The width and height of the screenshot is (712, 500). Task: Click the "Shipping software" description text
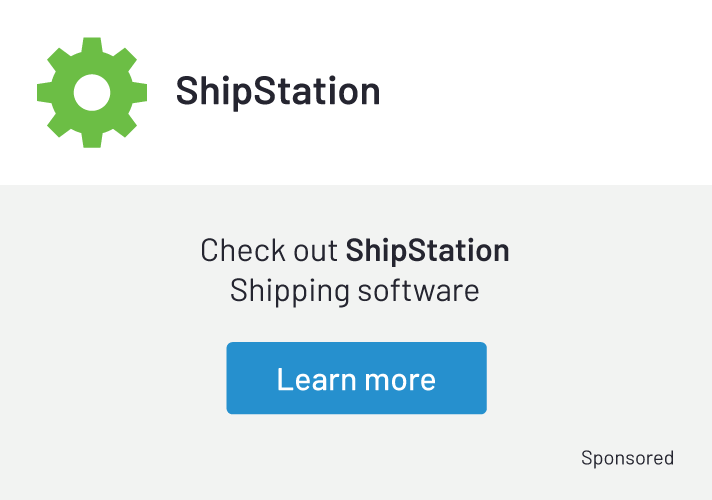pos(355,291)
